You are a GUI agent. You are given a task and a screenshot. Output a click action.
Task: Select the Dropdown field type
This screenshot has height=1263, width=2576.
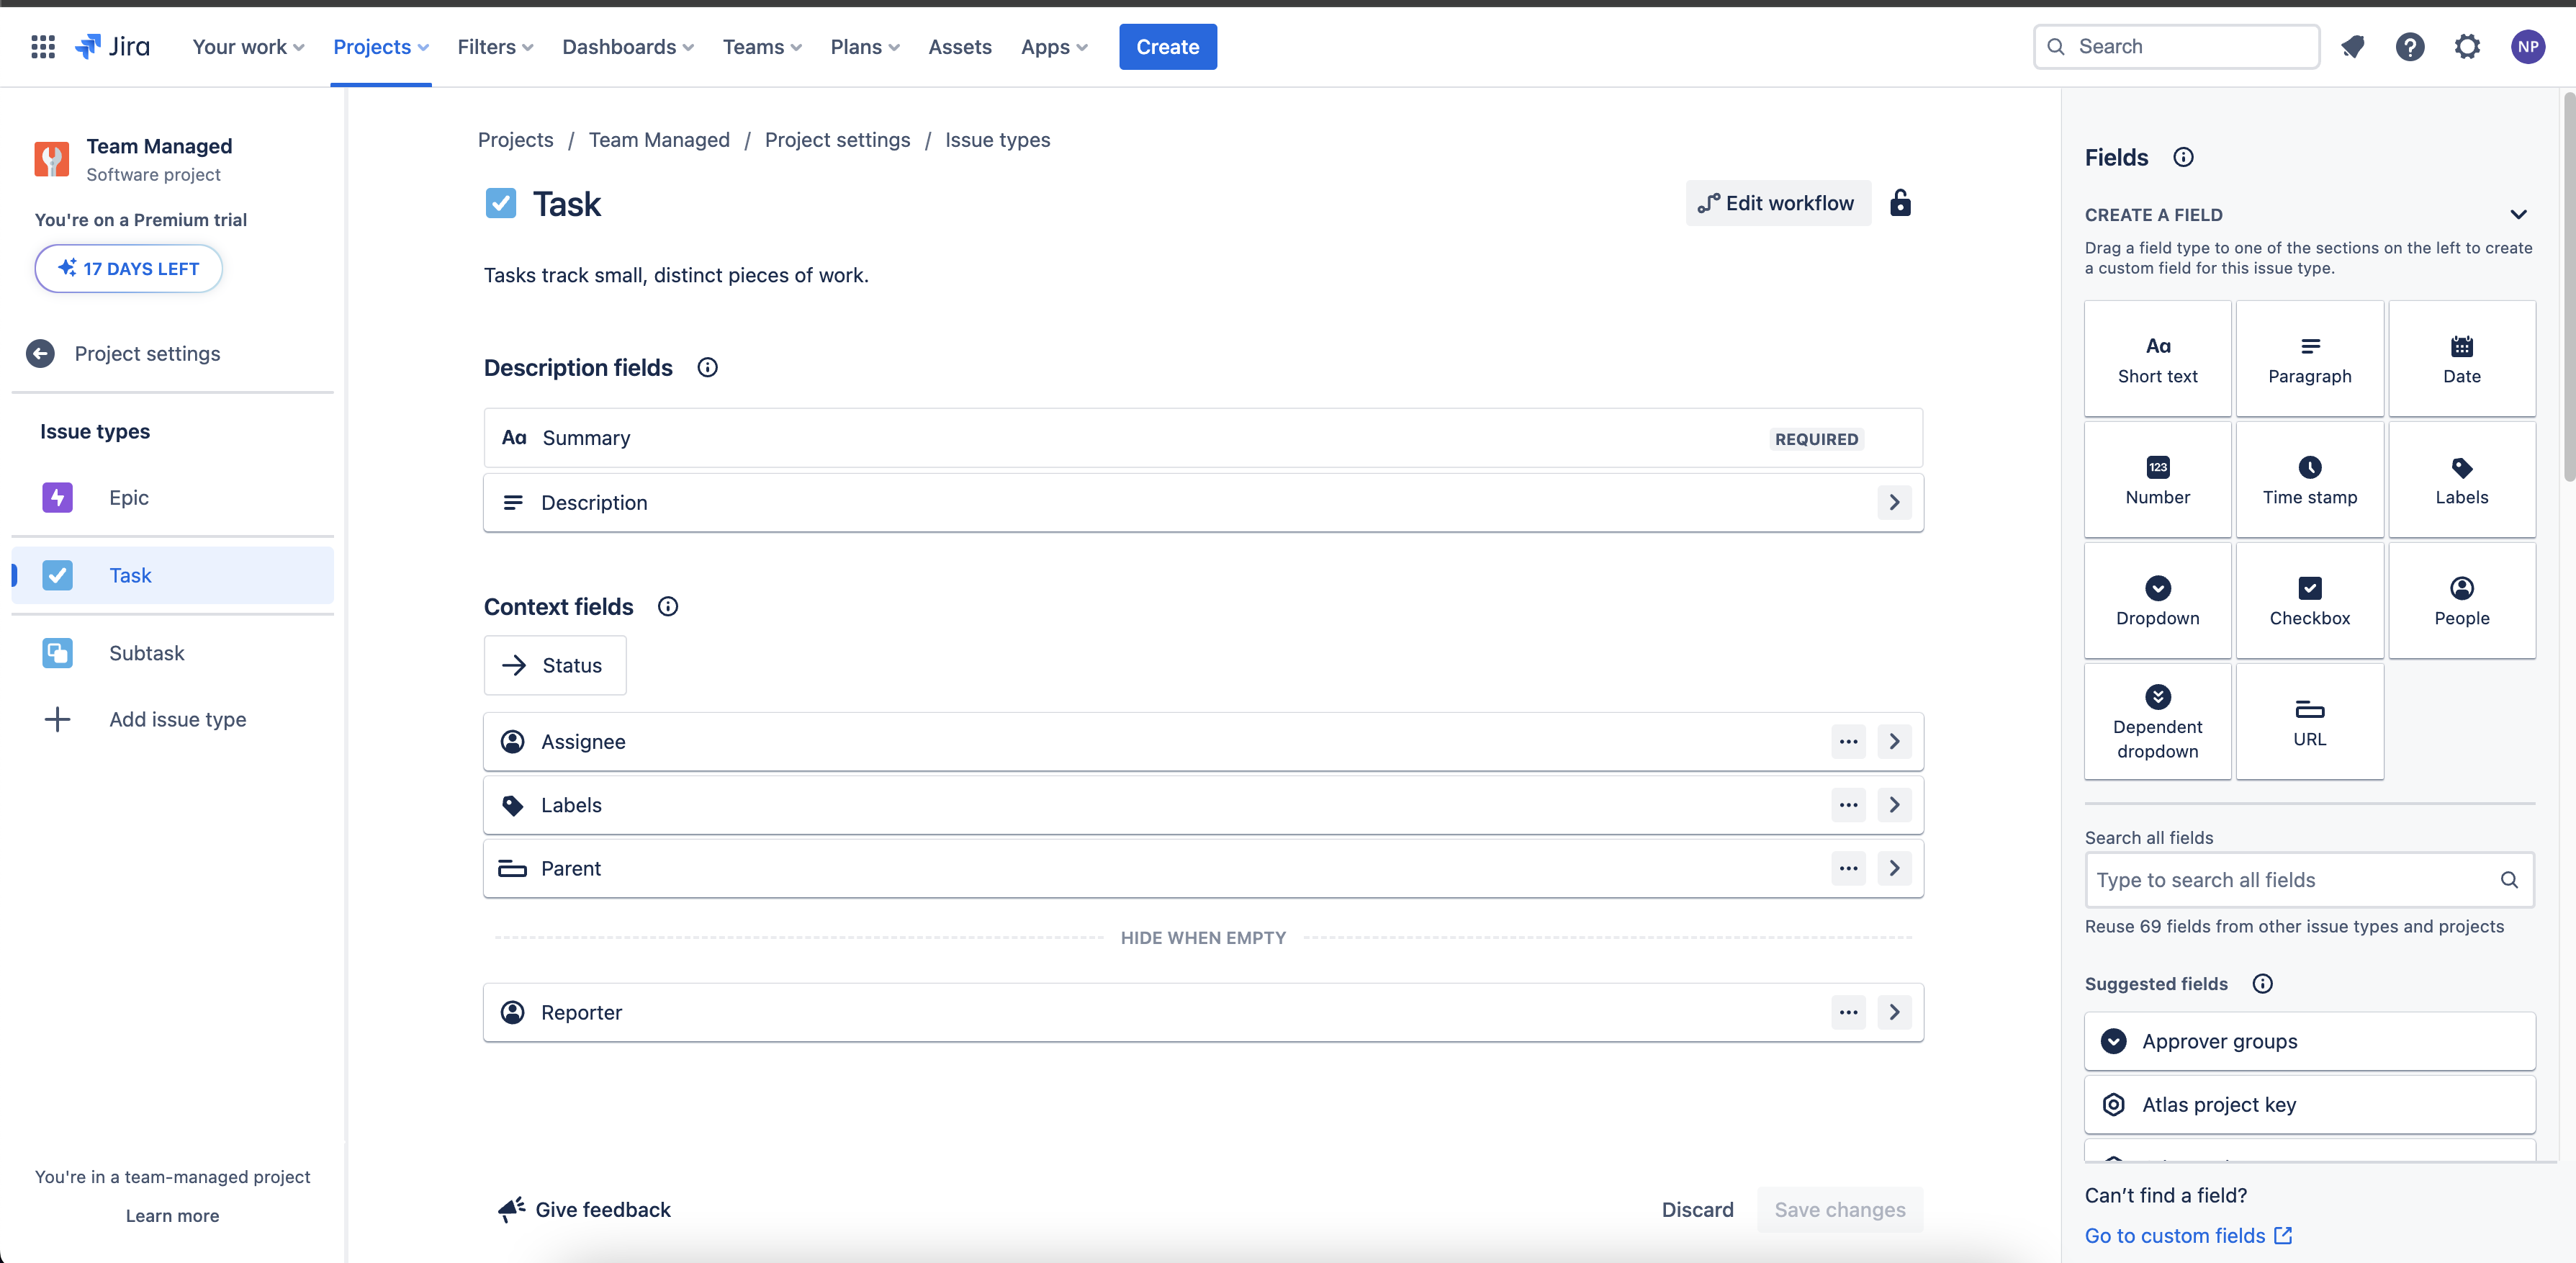point(2157,600)
